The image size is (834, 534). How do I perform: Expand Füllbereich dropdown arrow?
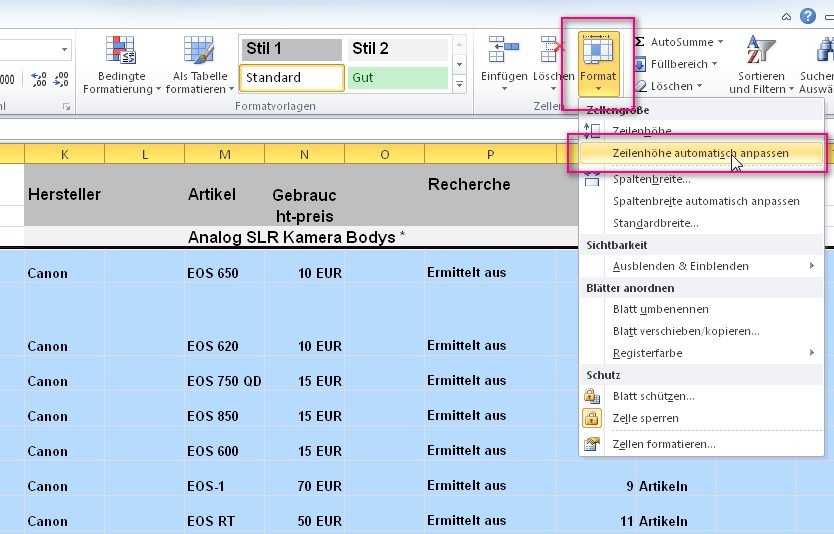tap(715, 64)
